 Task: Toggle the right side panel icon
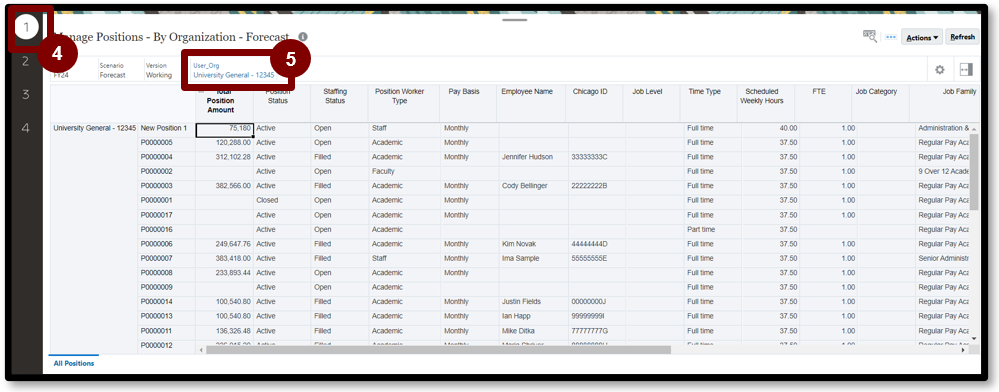tap(966, 69)
